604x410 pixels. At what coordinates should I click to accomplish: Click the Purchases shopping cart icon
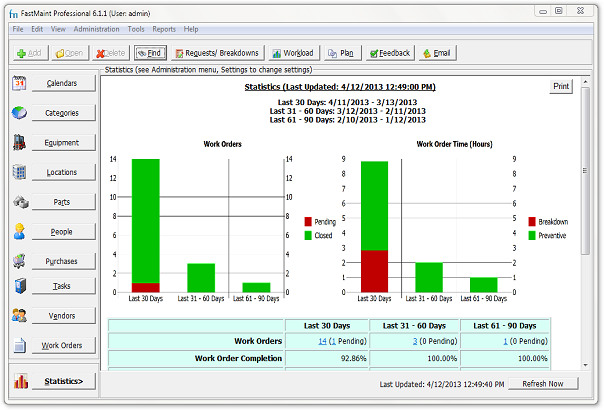coord(19,261)
